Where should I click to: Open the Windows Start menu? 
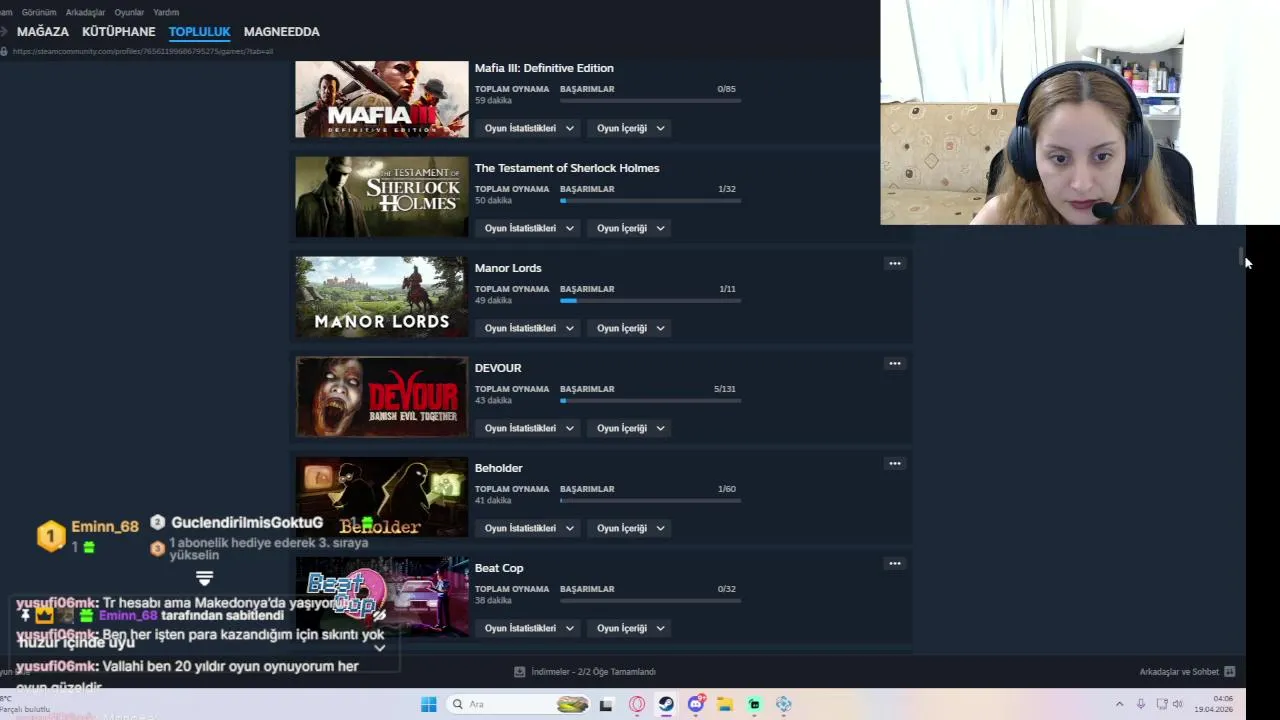tap(428, 704)
